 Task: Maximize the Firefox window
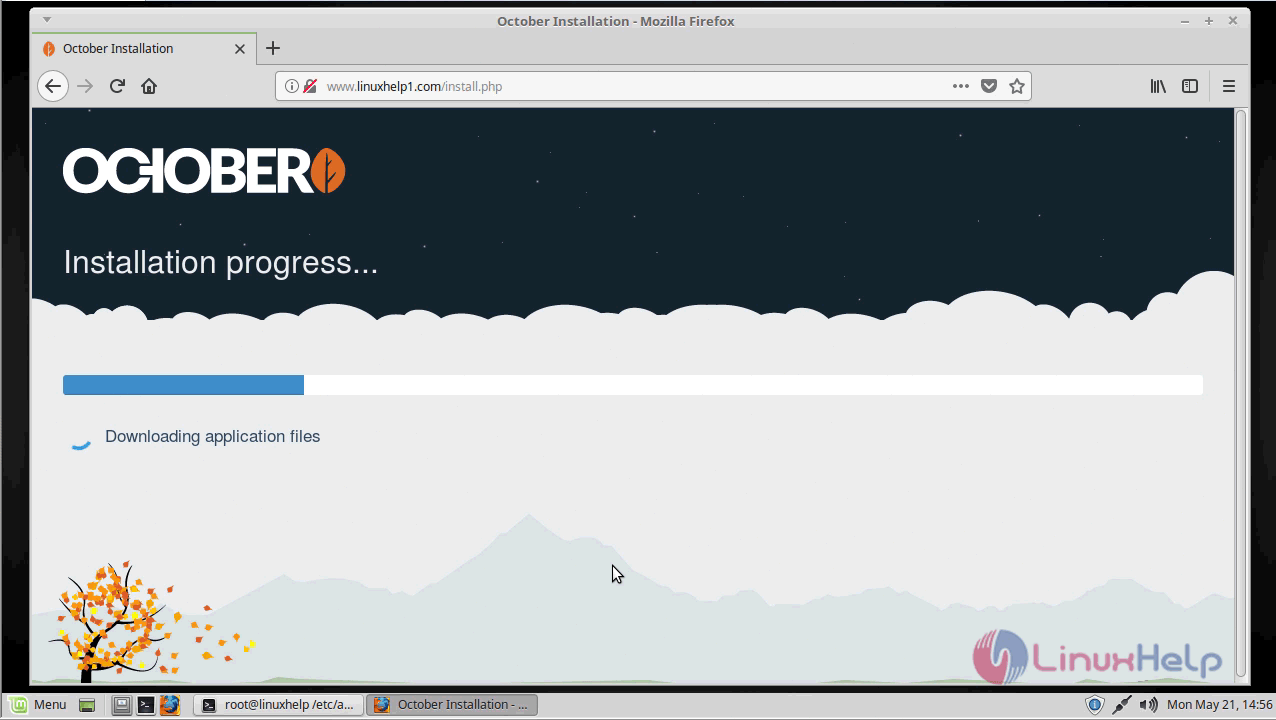tap(1209, 20)
